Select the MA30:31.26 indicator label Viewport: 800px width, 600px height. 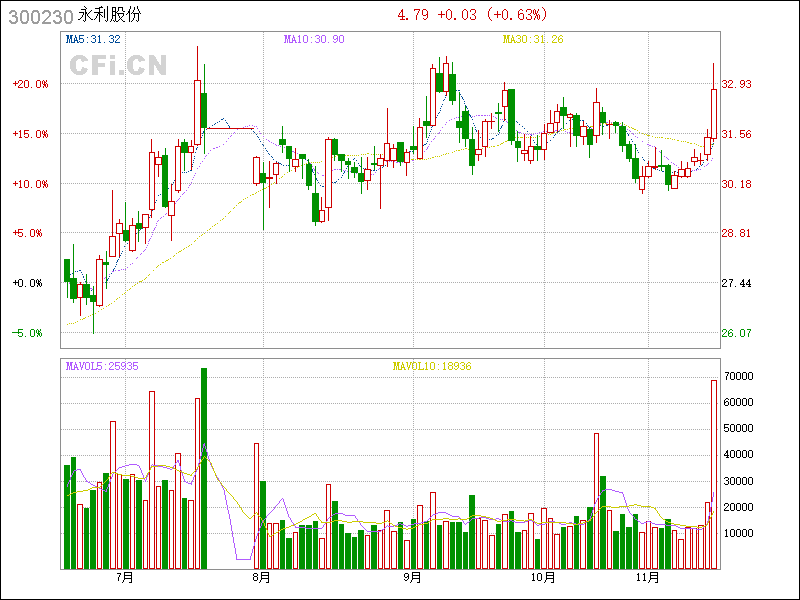(x=533, y=39)
